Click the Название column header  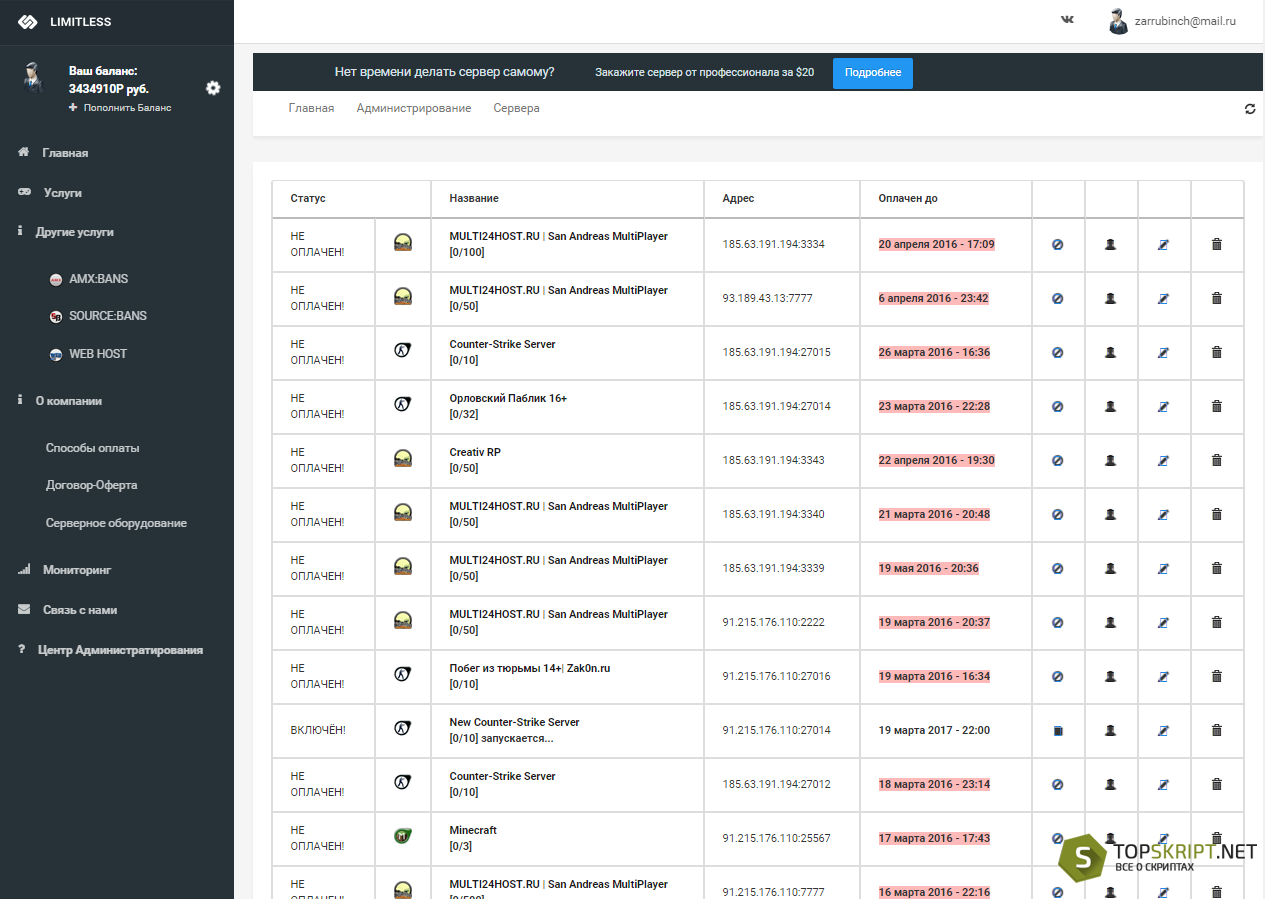click(x=474, y=198)
